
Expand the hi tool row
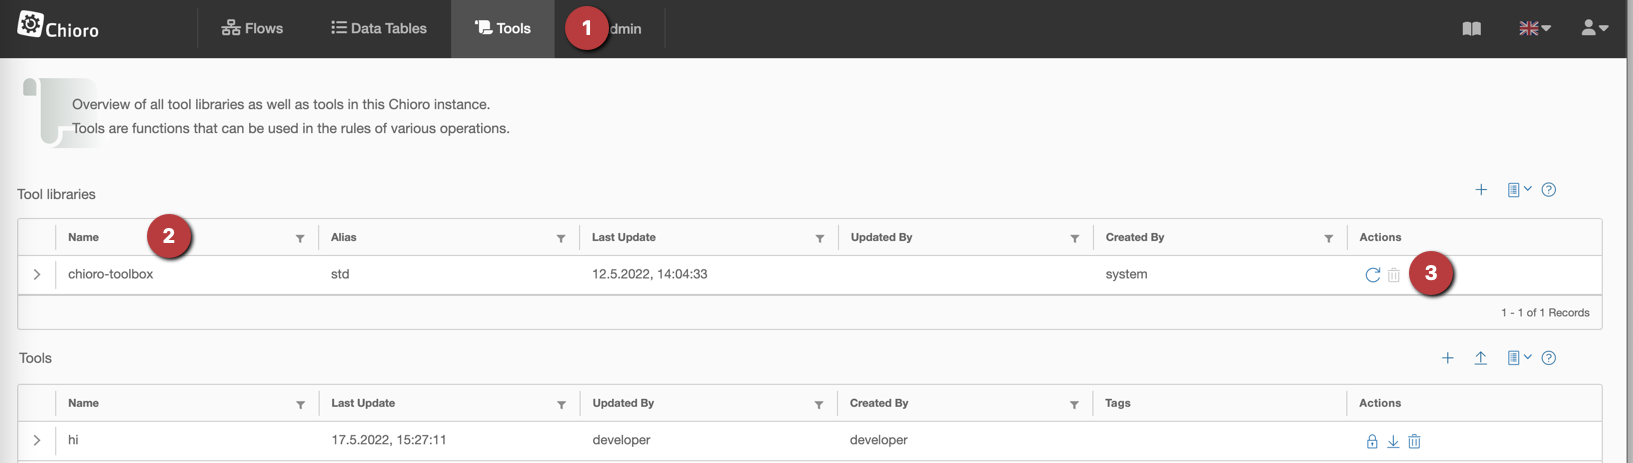coord(37,440)
